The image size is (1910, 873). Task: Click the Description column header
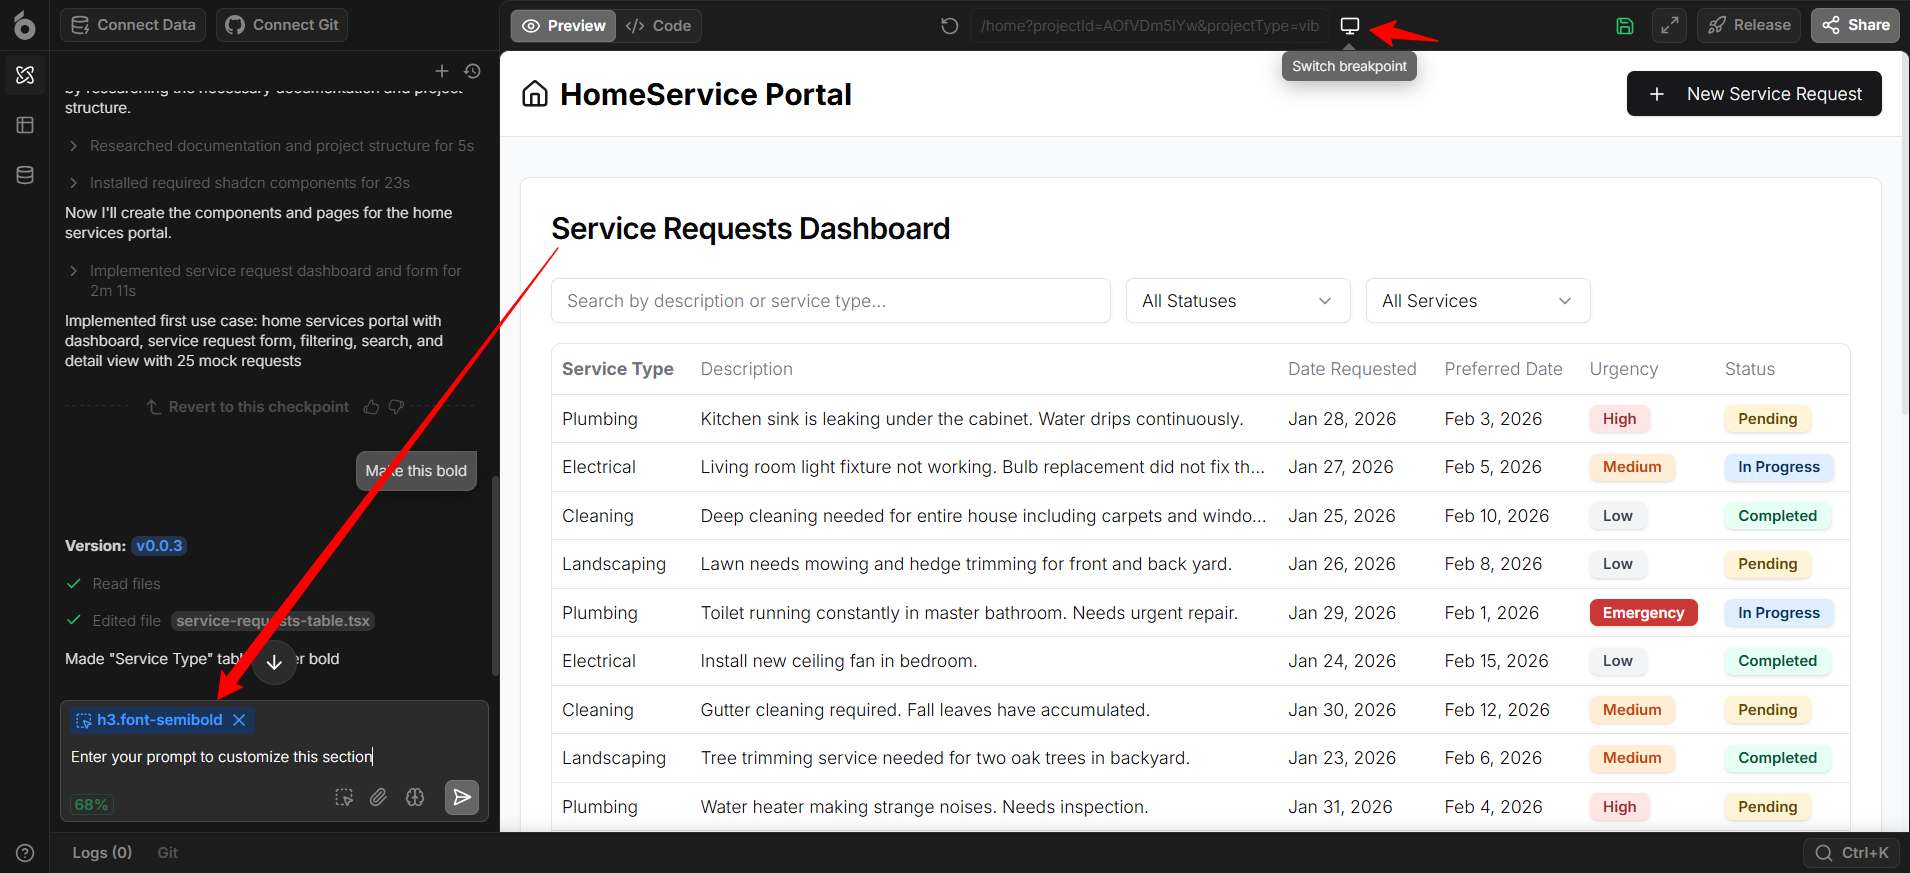[747, 369]
